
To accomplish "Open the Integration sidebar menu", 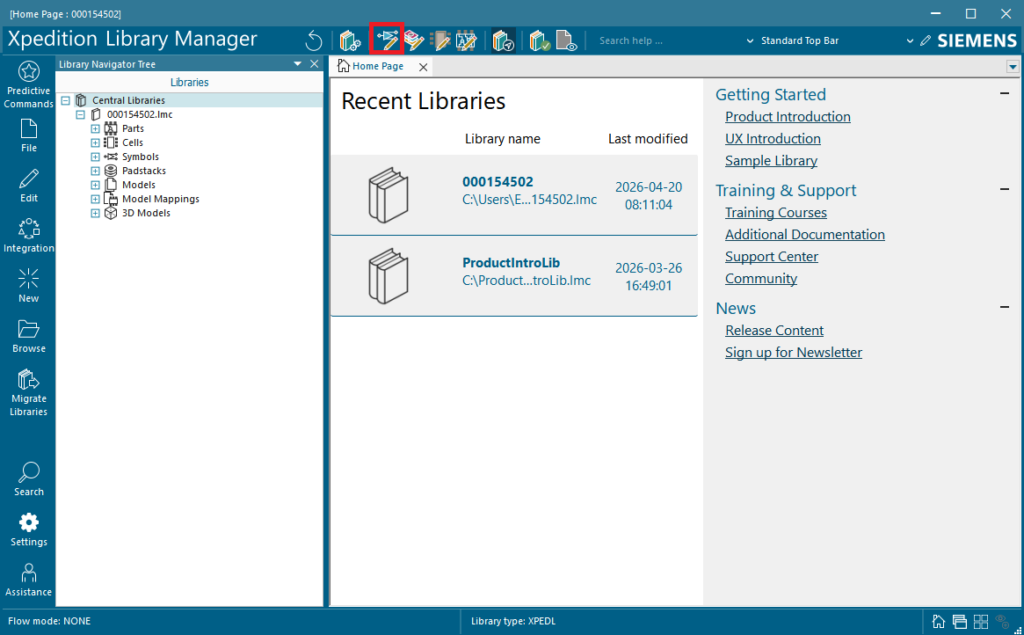I will [29, 235].
